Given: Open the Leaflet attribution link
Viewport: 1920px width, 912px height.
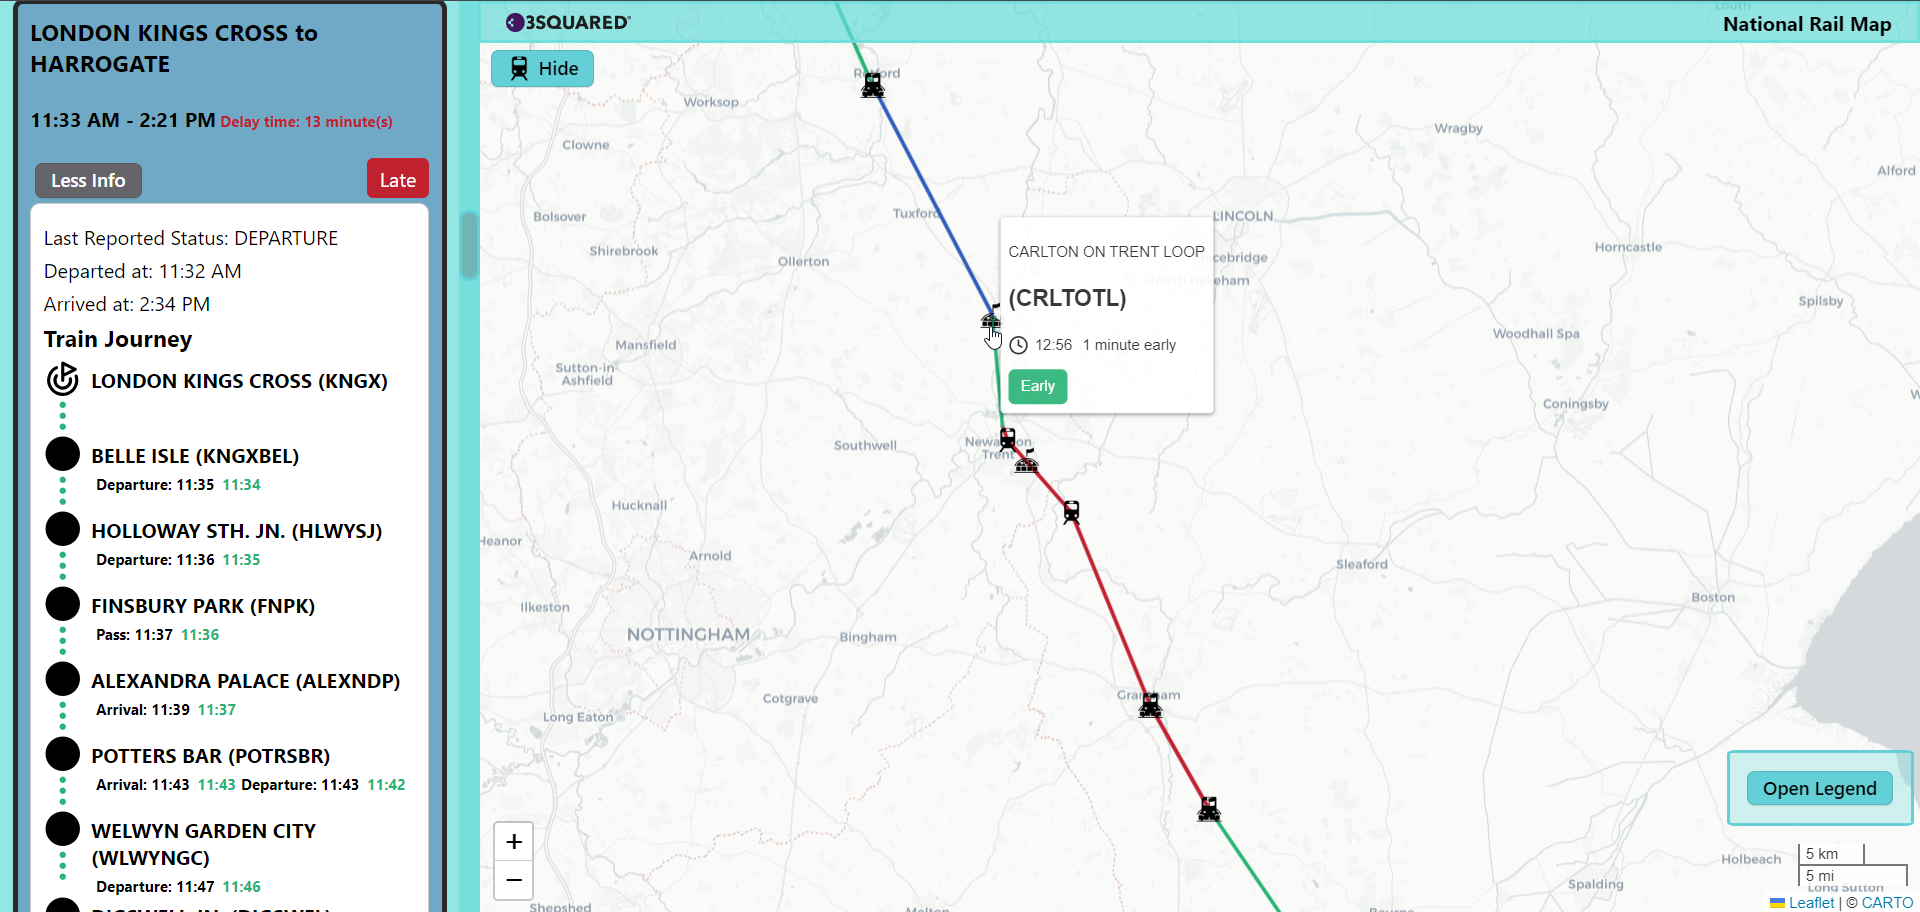Looking at the screenshot, I should point(1810,902).
